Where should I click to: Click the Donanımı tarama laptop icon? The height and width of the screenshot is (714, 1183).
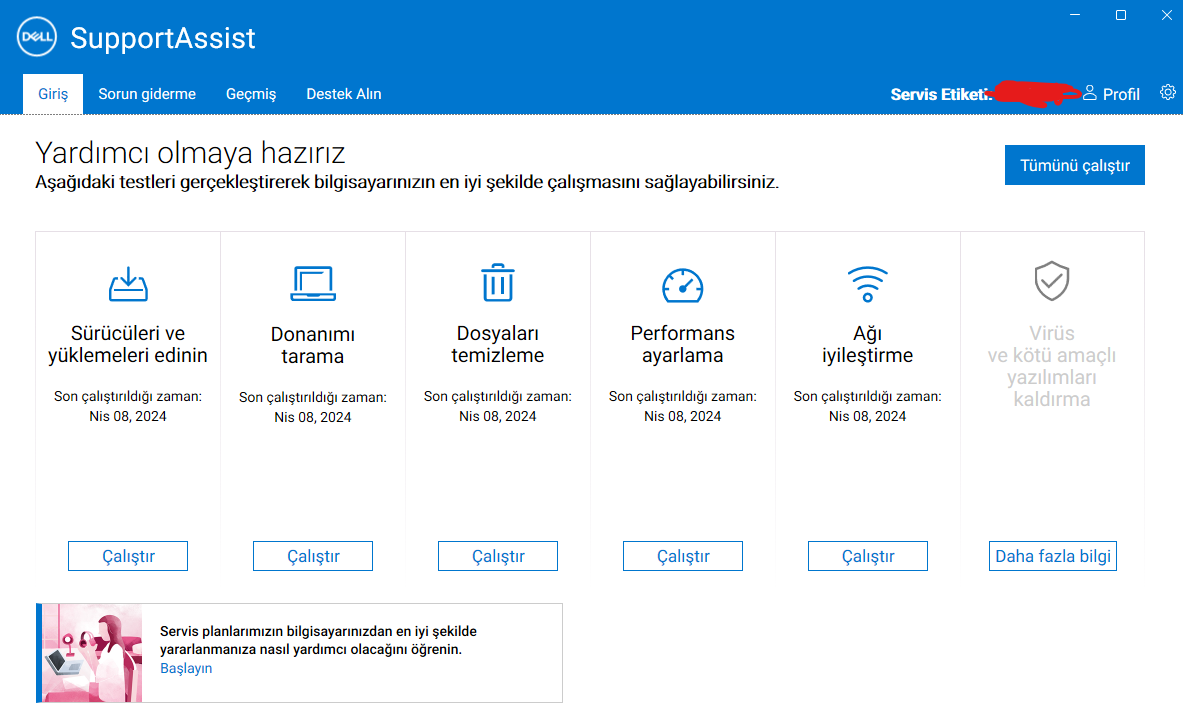(x=312, y=283)
